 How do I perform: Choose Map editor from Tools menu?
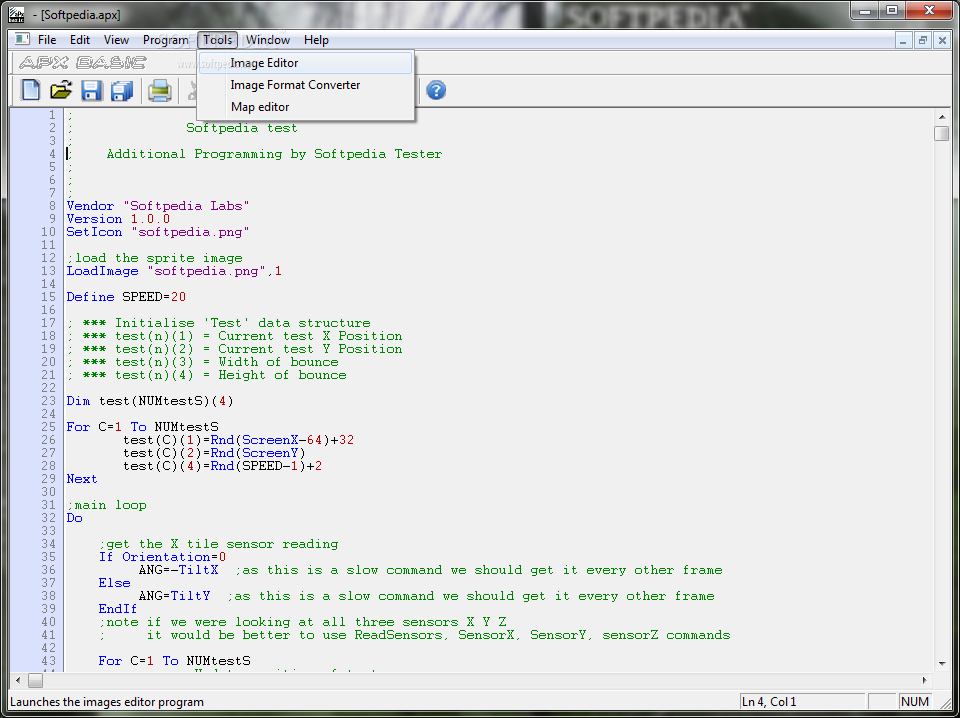[x=306, y=107]
